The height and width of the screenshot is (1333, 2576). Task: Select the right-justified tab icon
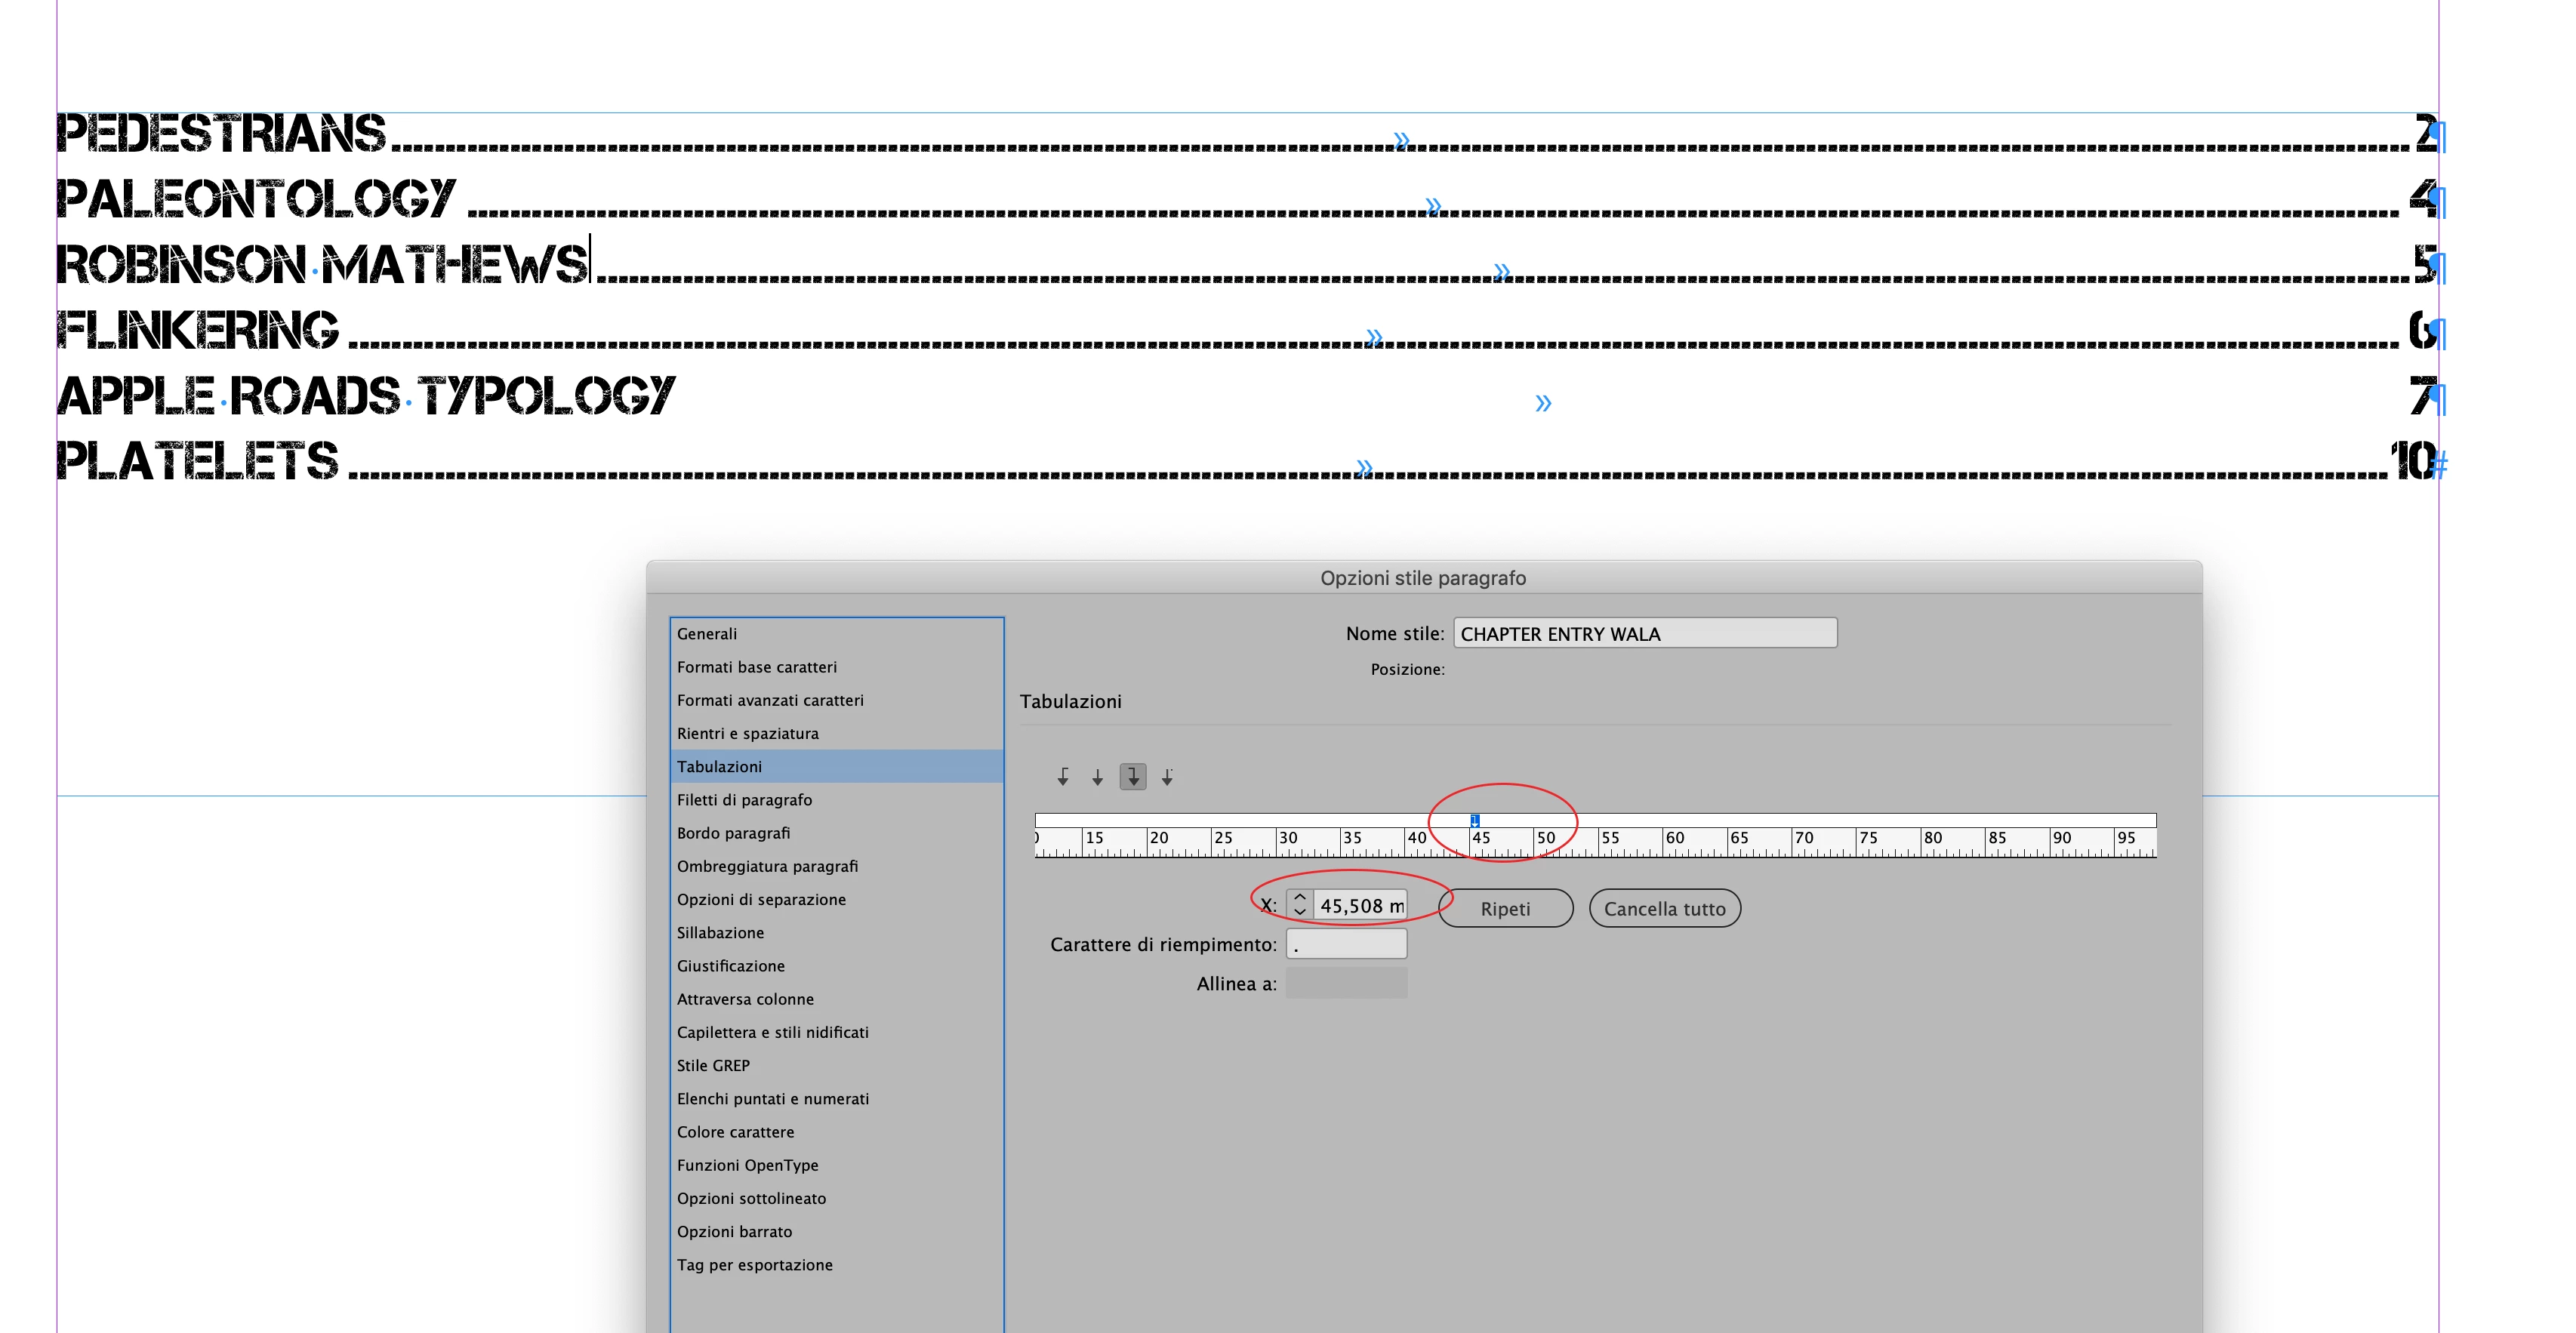click(1132, 777)
